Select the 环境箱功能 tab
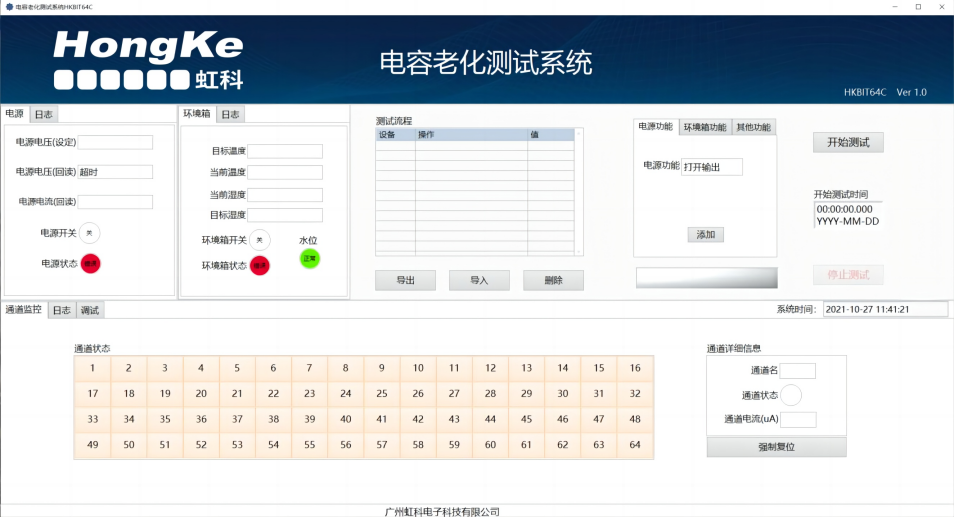The image size is (959, 522). pyautogui.click(x=705, y=127)
